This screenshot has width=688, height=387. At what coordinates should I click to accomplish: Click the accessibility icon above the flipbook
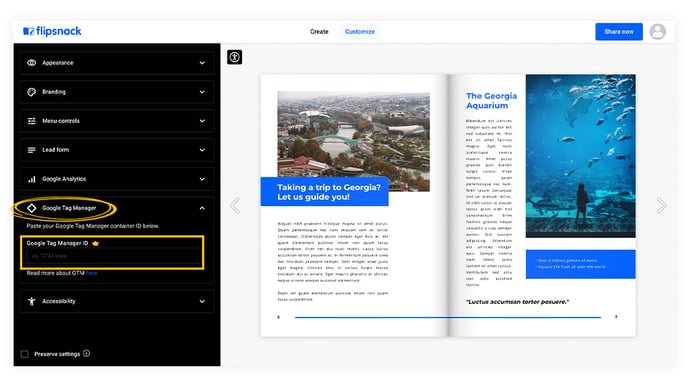235,57
